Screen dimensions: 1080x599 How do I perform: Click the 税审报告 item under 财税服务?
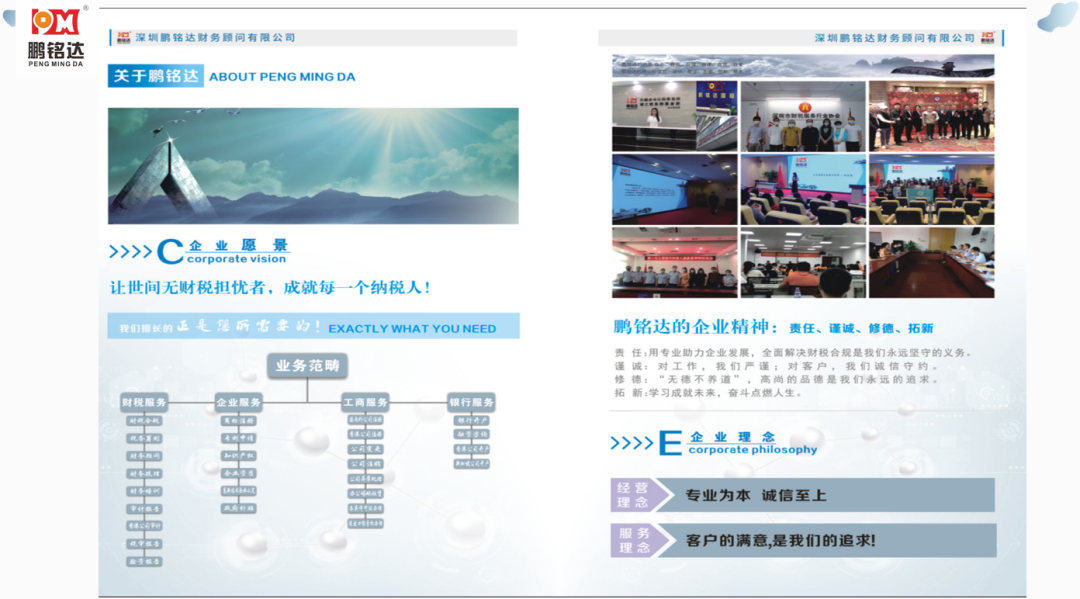[144, 544]
